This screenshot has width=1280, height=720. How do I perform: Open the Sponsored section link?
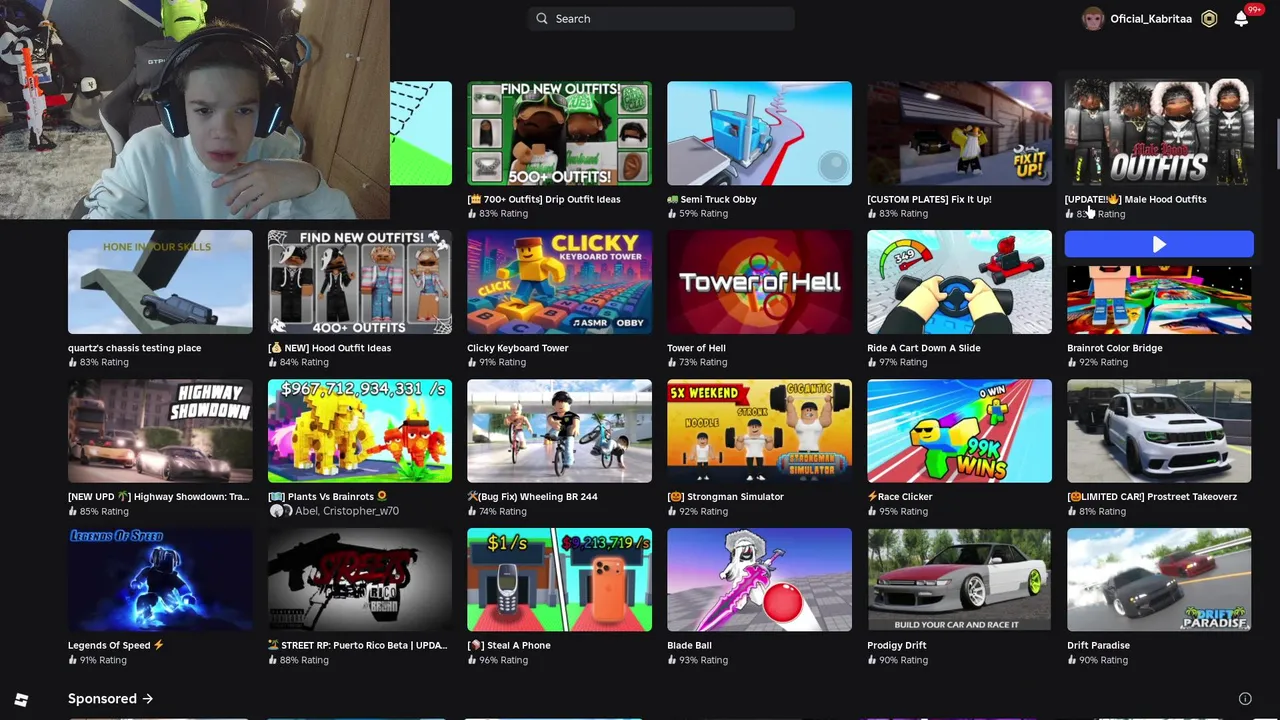coord(110,699)
